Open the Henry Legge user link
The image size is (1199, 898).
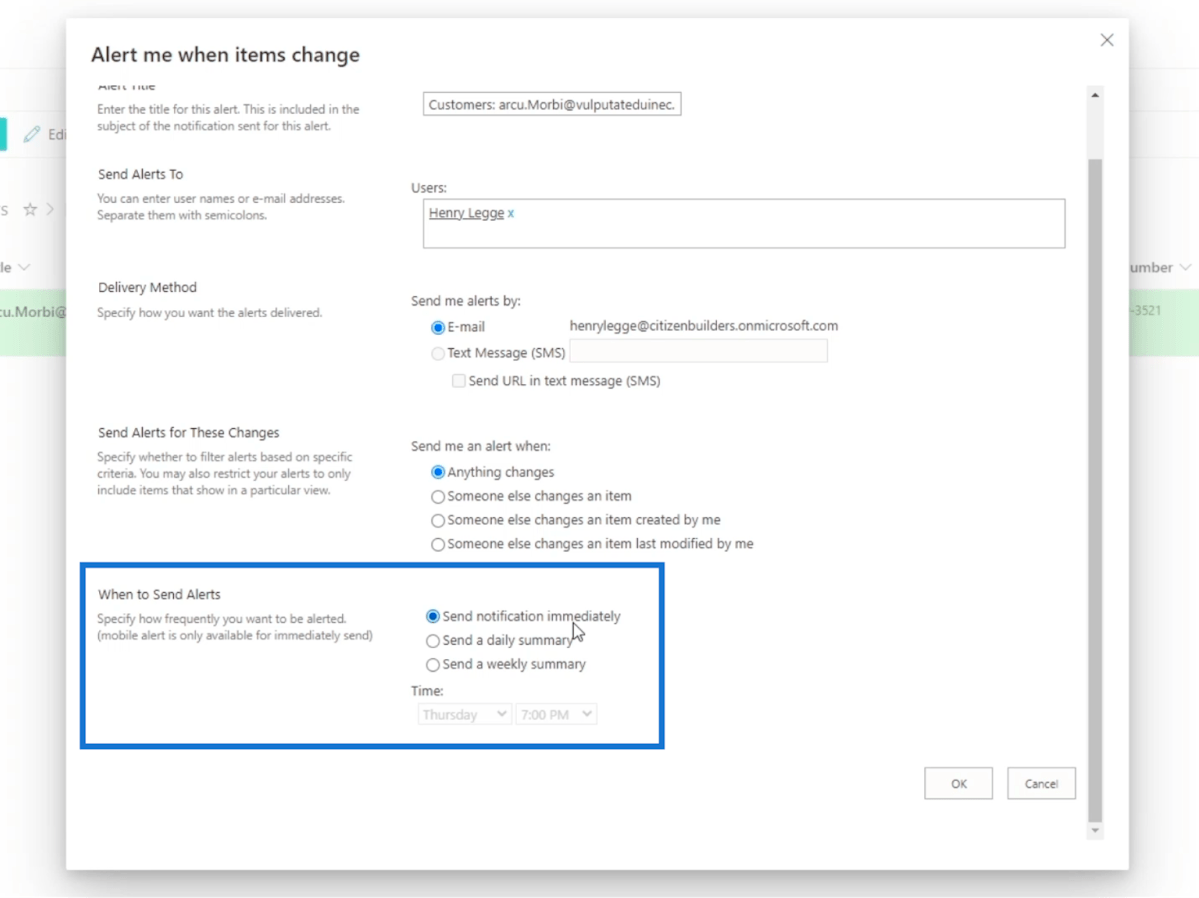466,213
